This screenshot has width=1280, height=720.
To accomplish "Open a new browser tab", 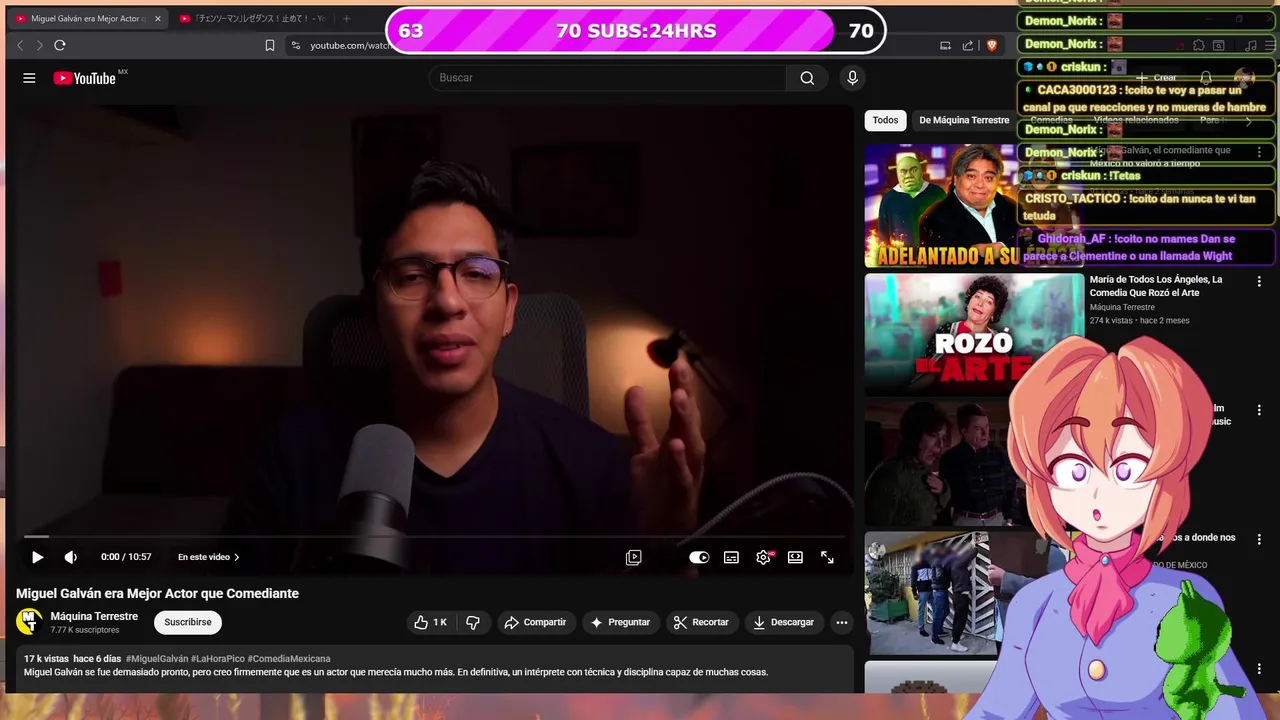I will (x=347, y=18).
